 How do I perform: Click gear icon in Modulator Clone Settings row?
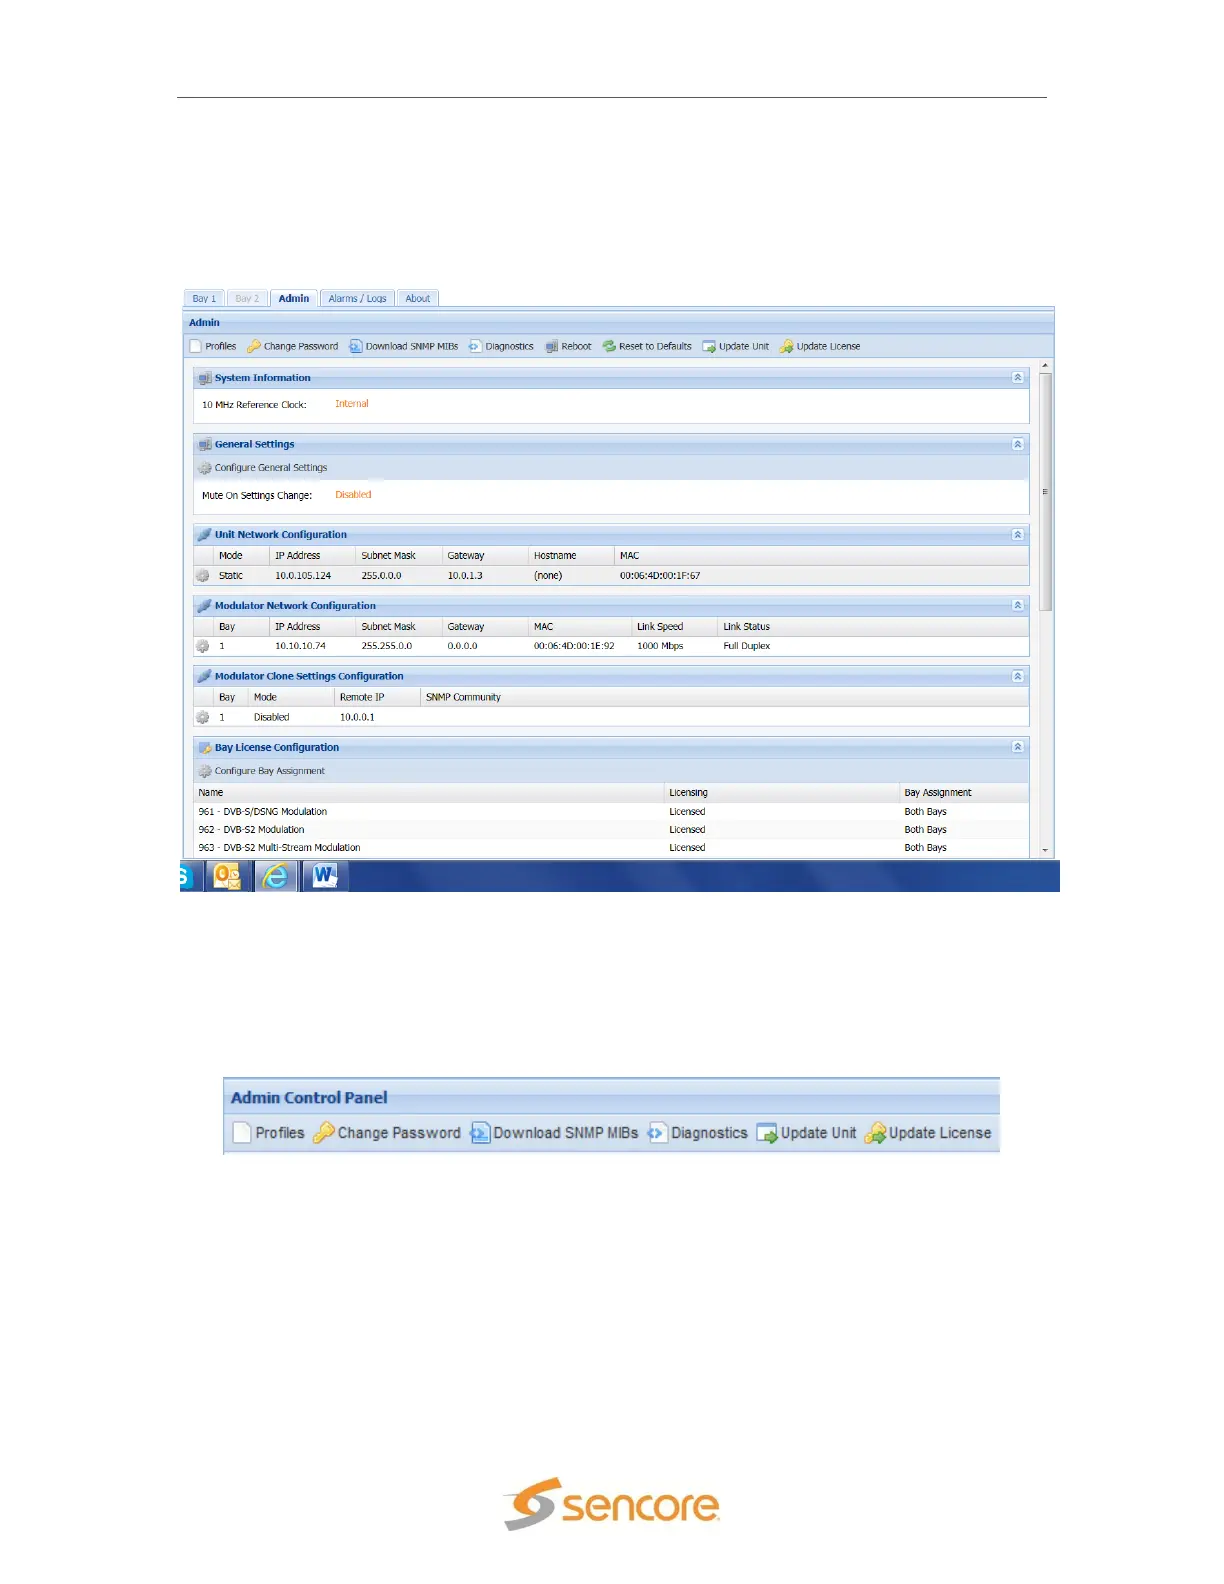point(203,717)
